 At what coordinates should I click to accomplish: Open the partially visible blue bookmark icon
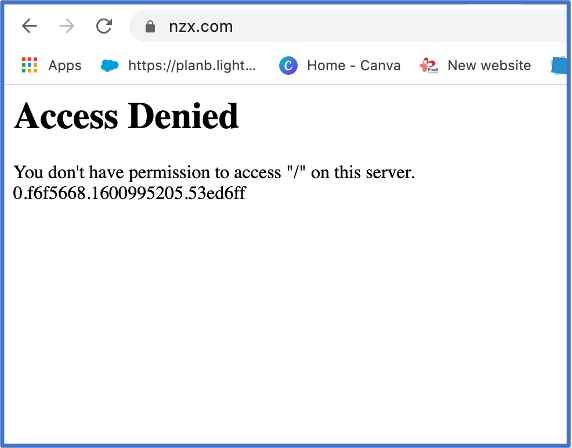coord(559,66)
